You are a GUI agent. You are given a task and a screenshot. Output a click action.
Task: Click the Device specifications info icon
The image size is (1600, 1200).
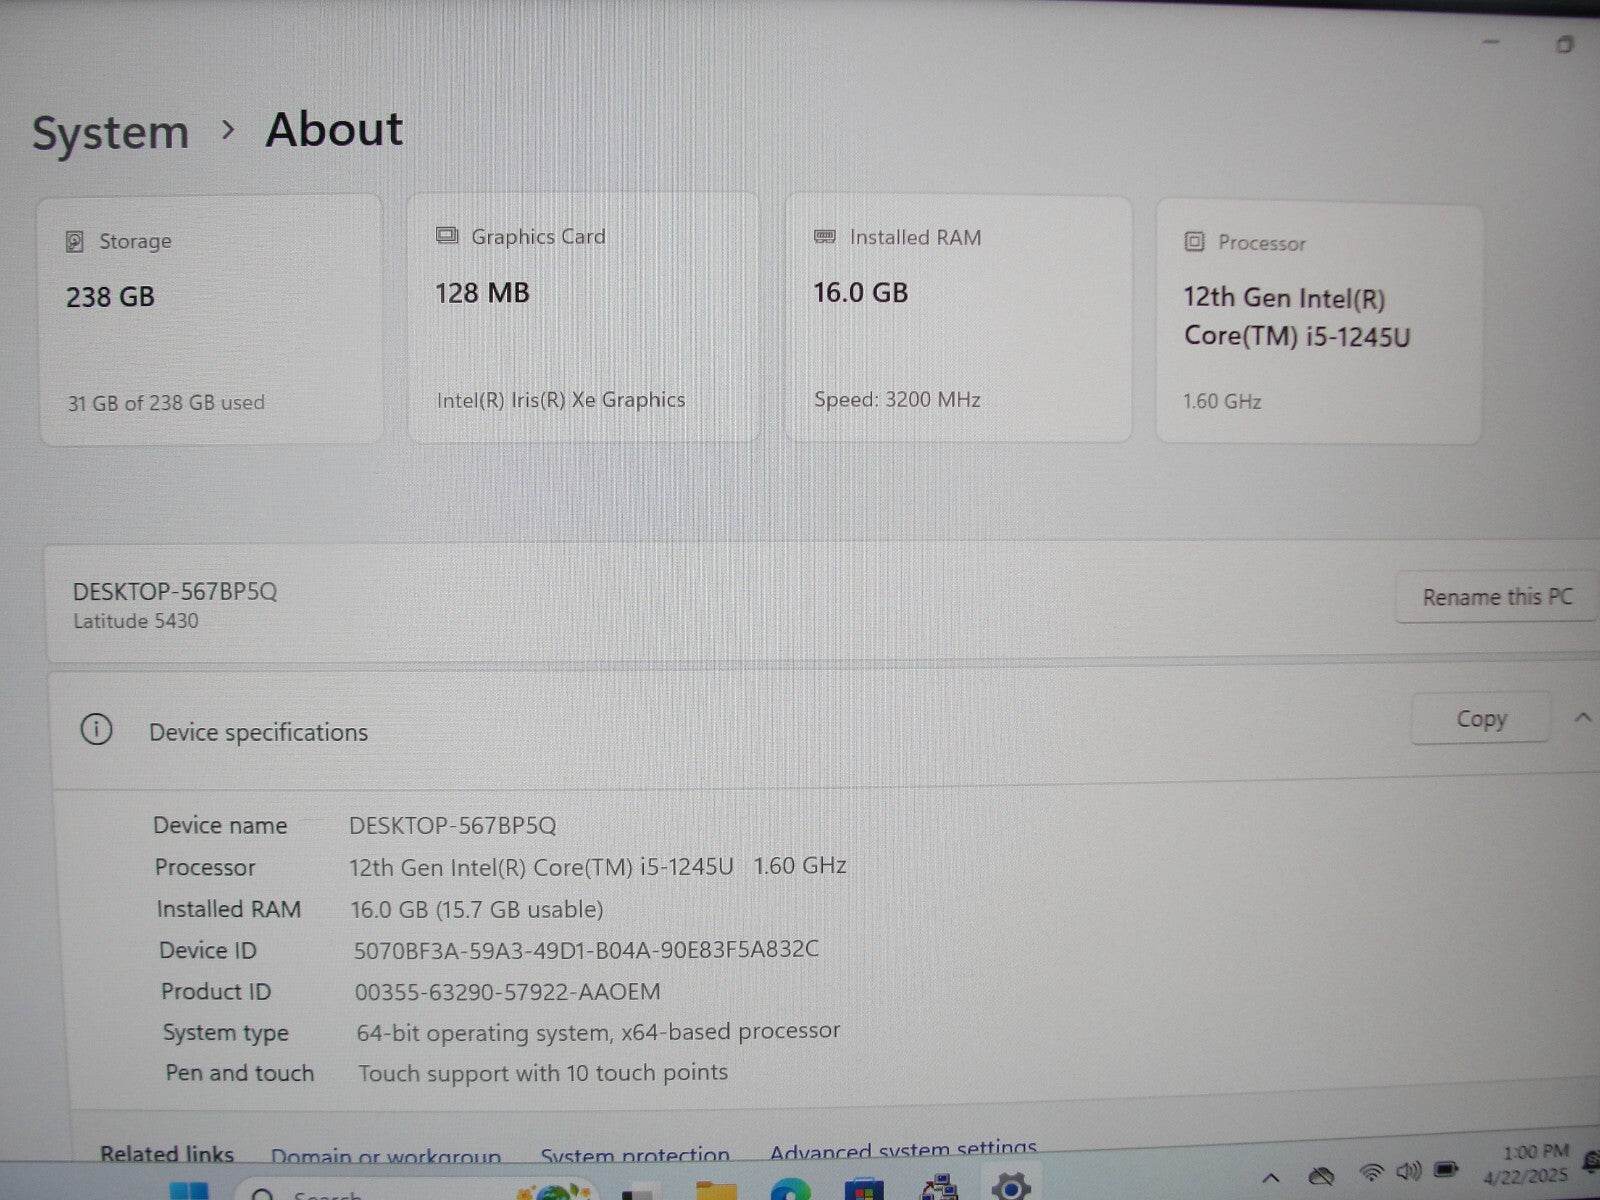click(x=96, y=730)
